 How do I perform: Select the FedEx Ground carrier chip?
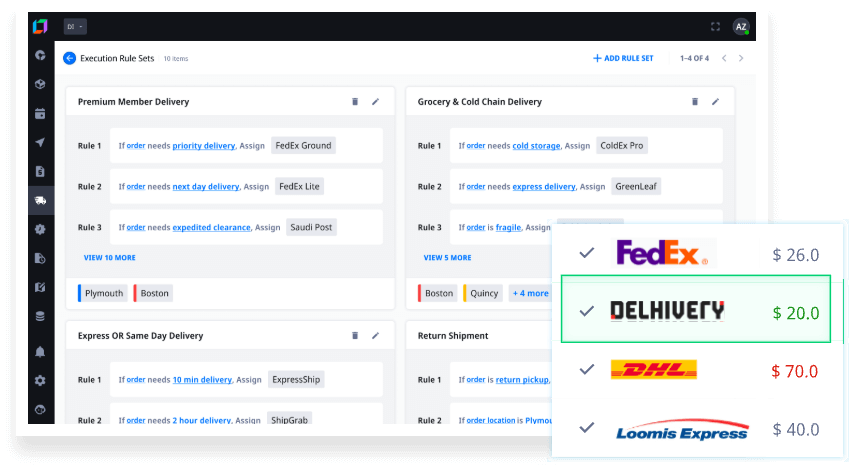[x=303, y=146]
